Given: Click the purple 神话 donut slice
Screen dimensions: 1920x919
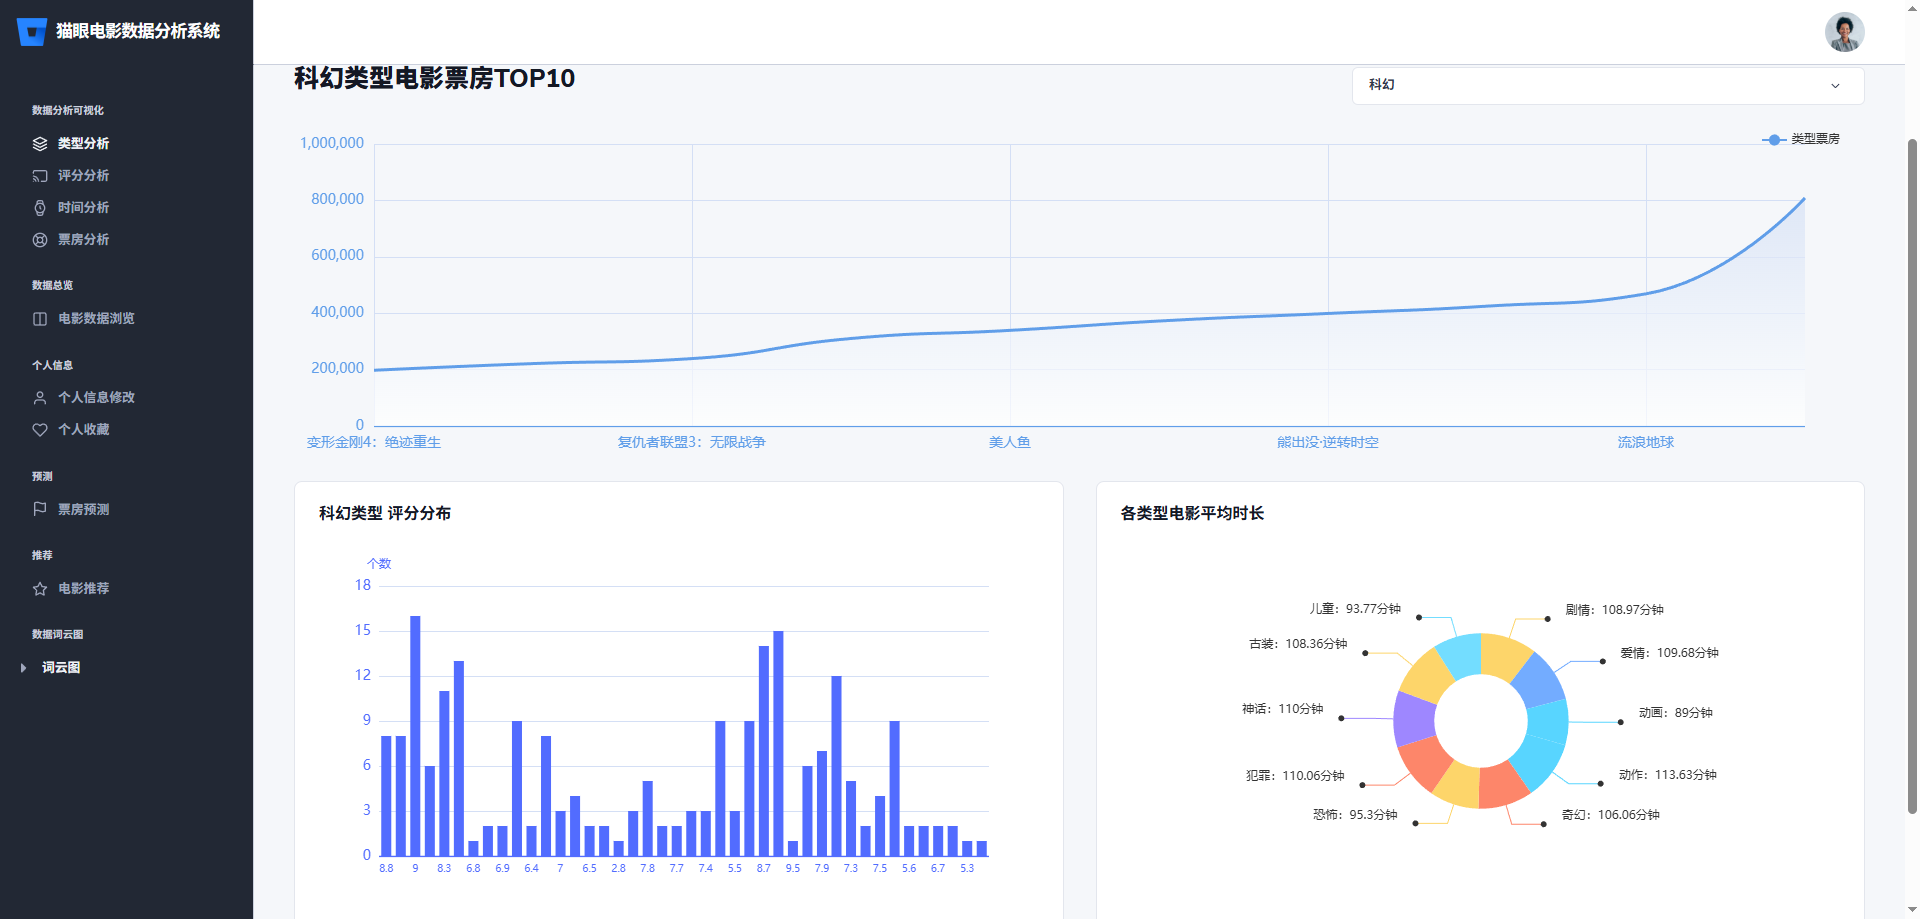Looking at the screenshot, I should [x=1413, y=718].
